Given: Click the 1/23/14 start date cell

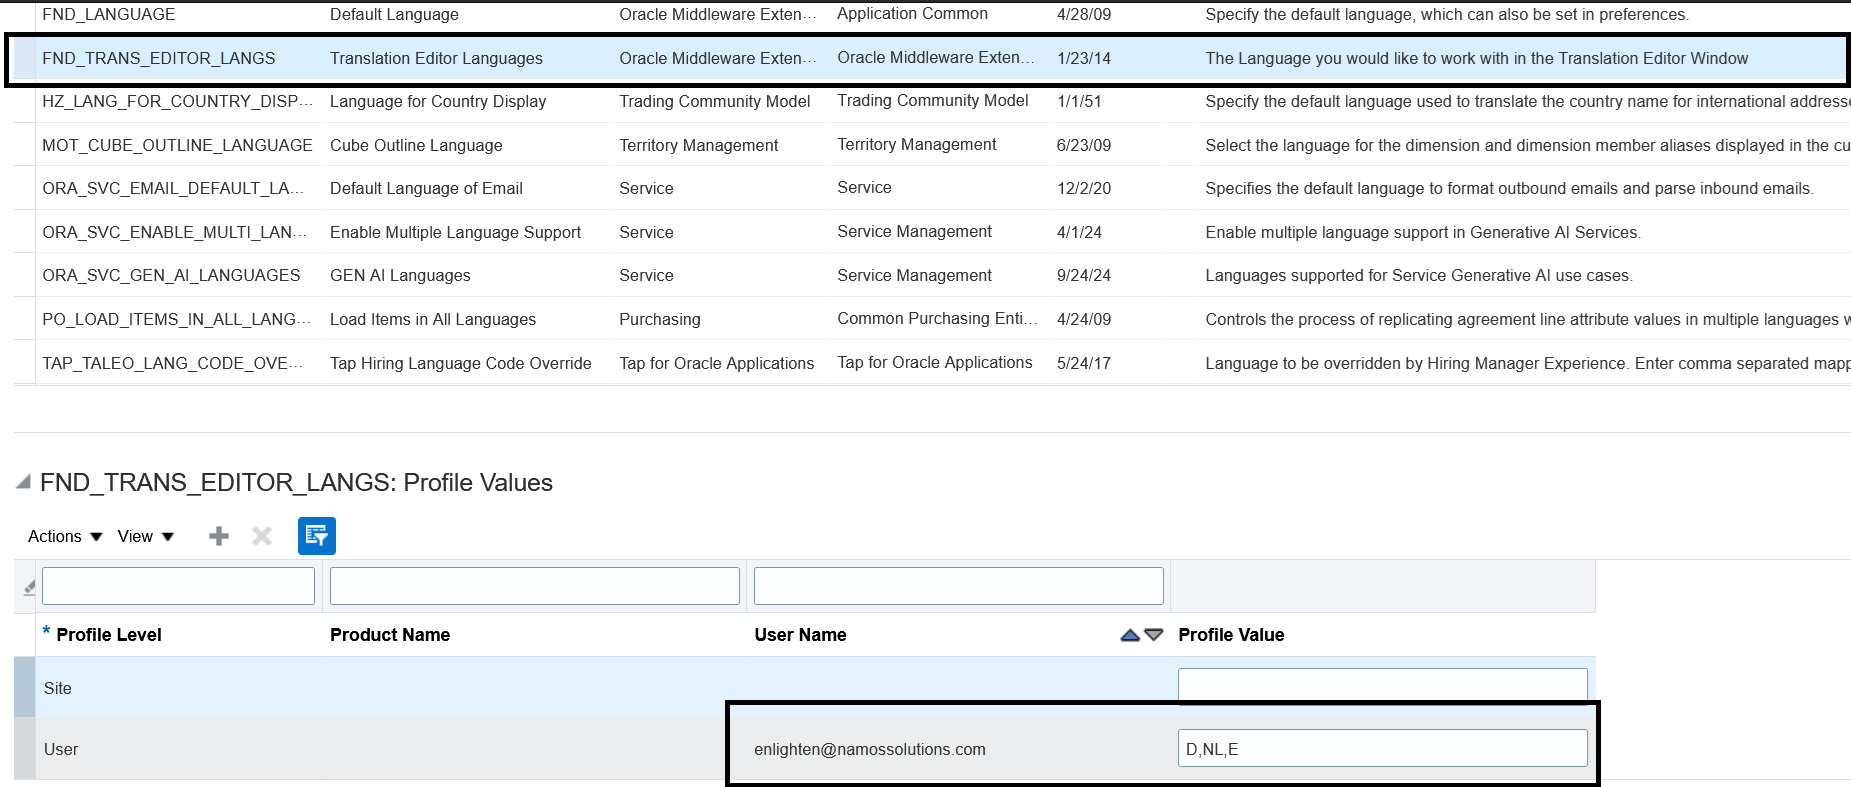Looking at the screenshot, I should (1084, 58).
